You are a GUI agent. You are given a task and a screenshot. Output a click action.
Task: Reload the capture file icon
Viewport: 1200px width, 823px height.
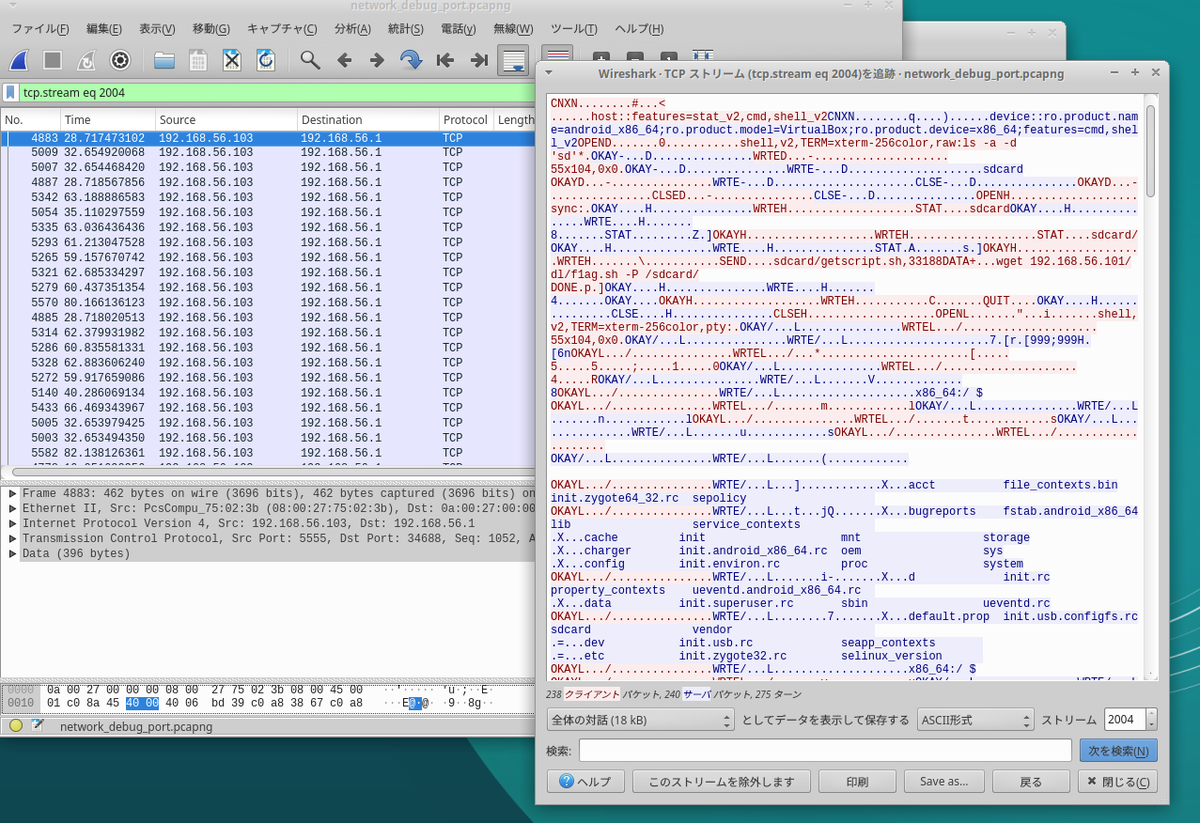point(265,60)
